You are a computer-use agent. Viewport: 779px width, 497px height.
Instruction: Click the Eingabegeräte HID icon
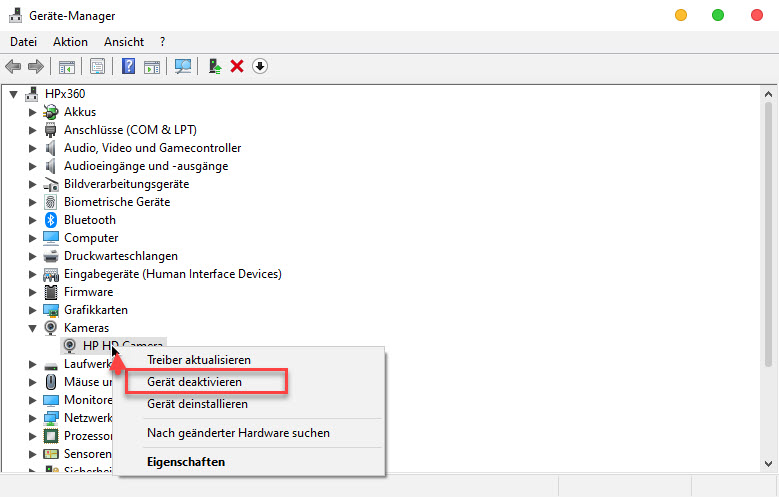pos(51,274)
